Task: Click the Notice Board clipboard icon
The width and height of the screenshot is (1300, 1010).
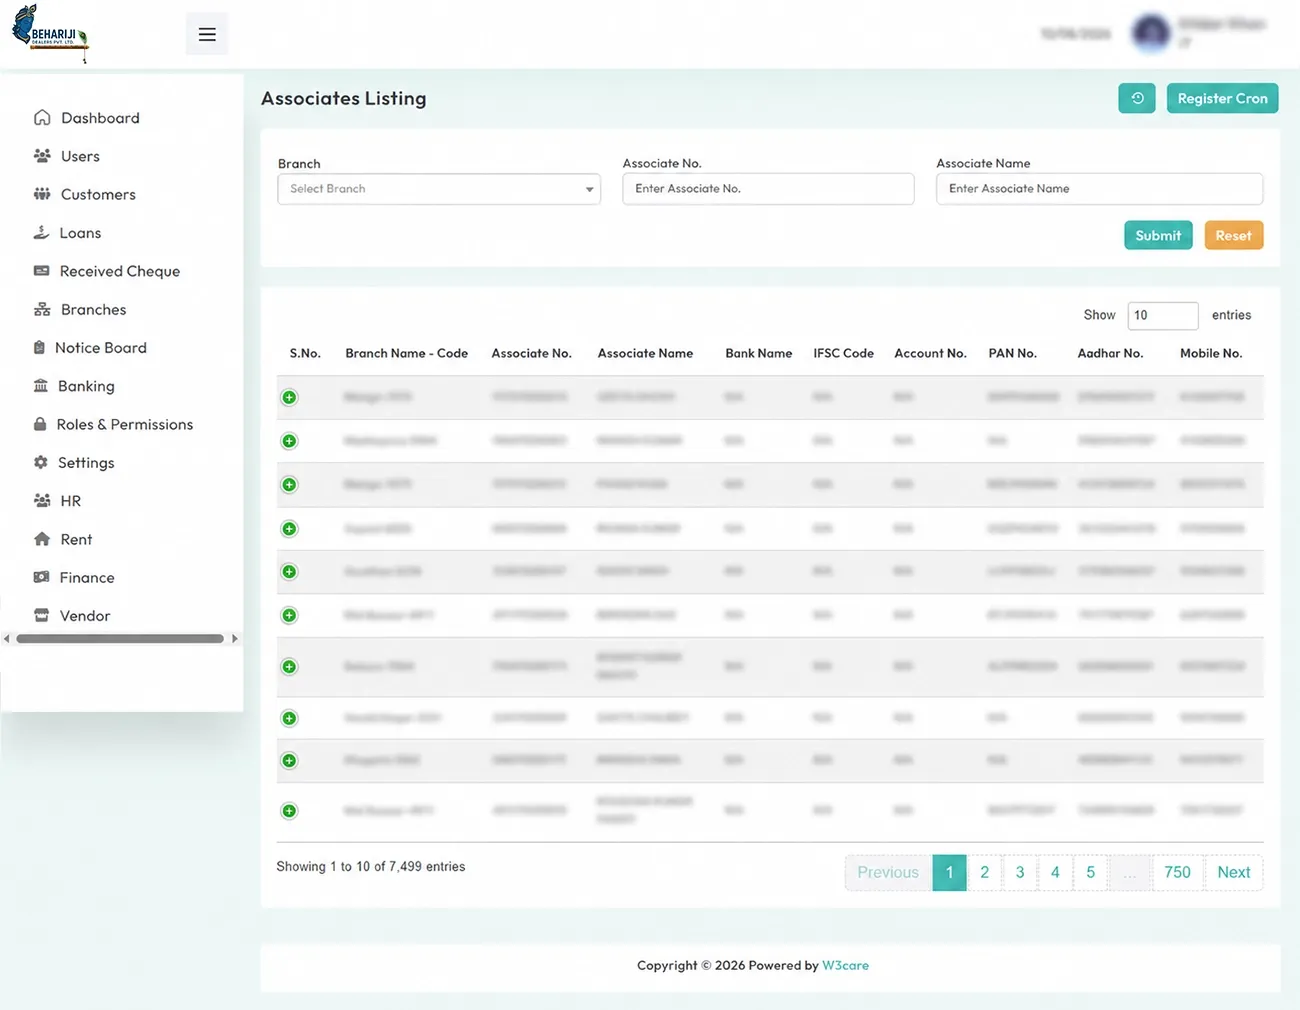Action: pyautogui.click(x=39, y=348)
